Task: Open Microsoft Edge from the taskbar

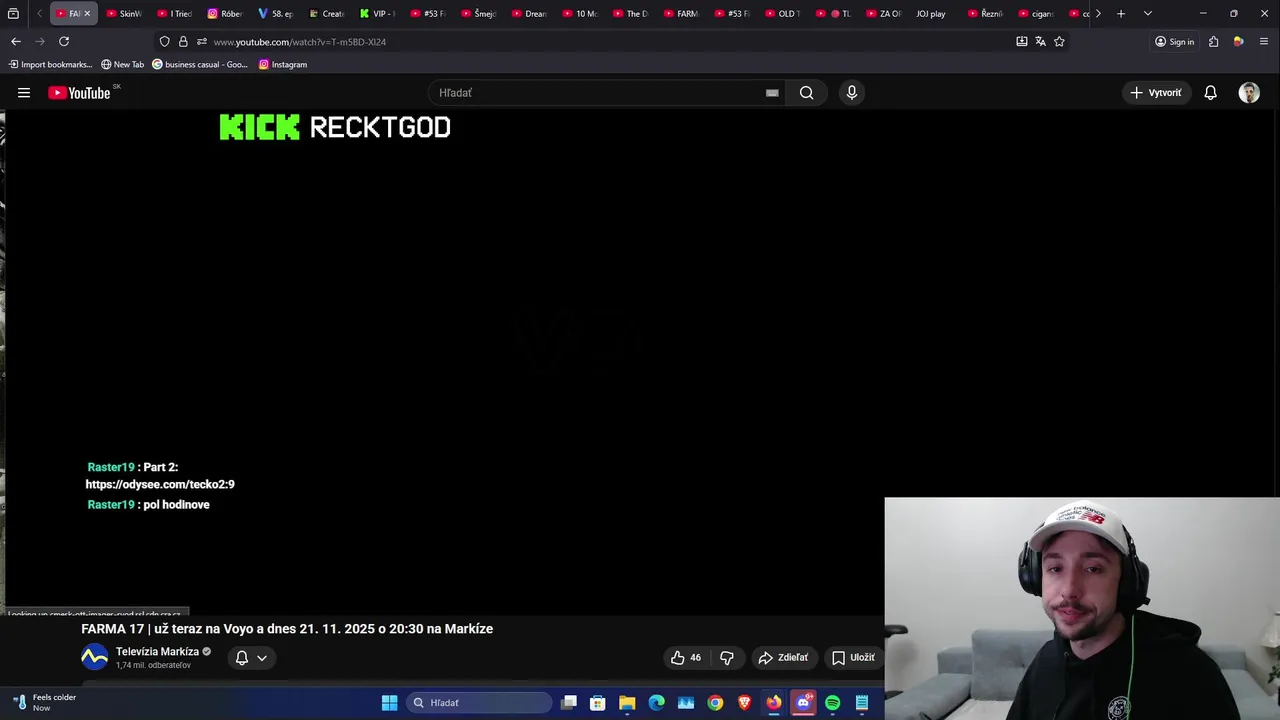Action: (656, 703)
